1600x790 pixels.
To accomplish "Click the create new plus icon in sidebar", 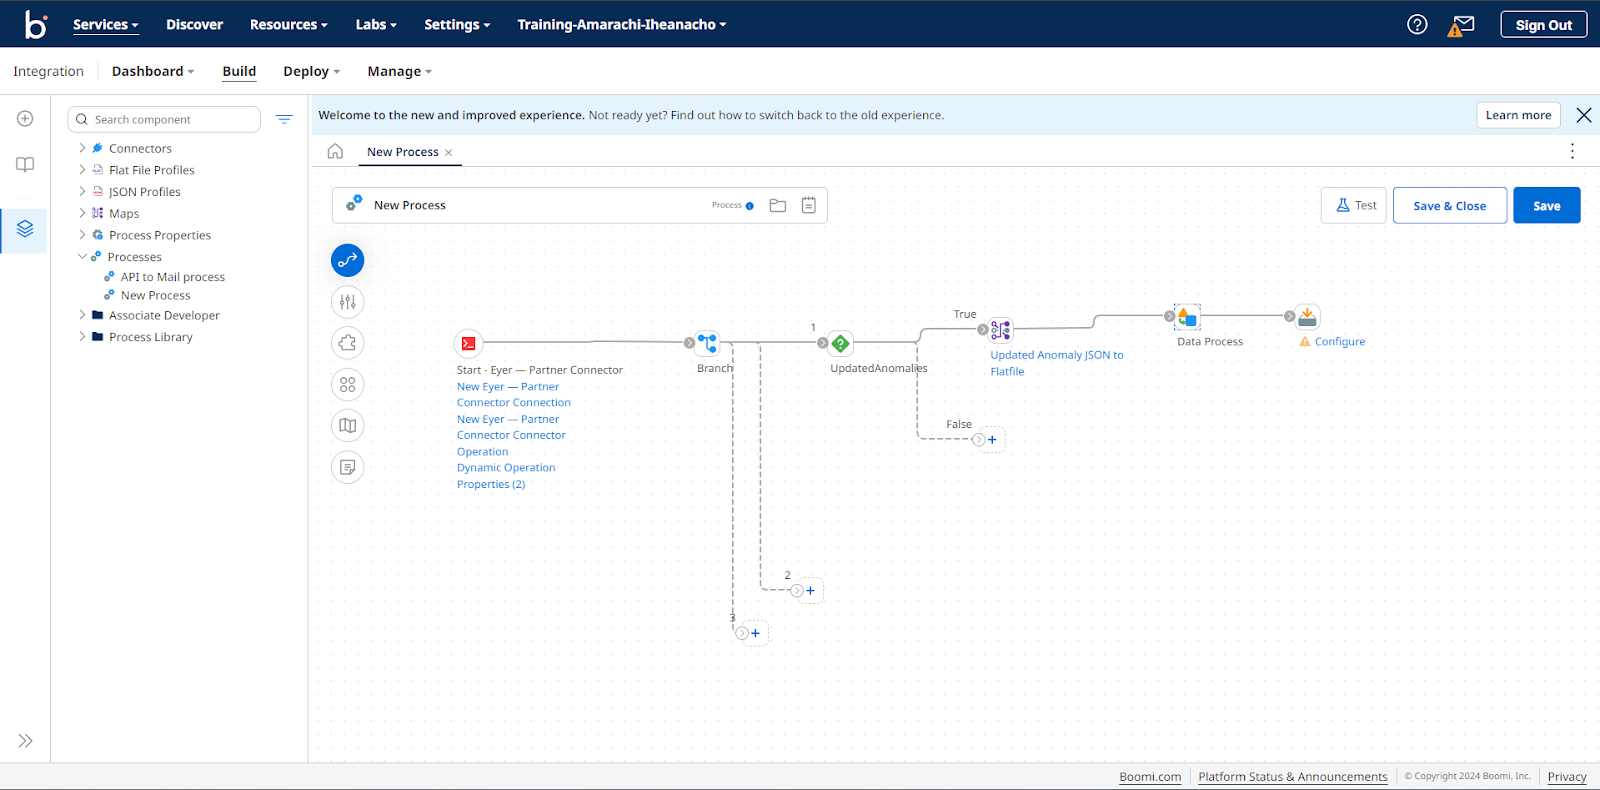I will (x=25, y=119).
